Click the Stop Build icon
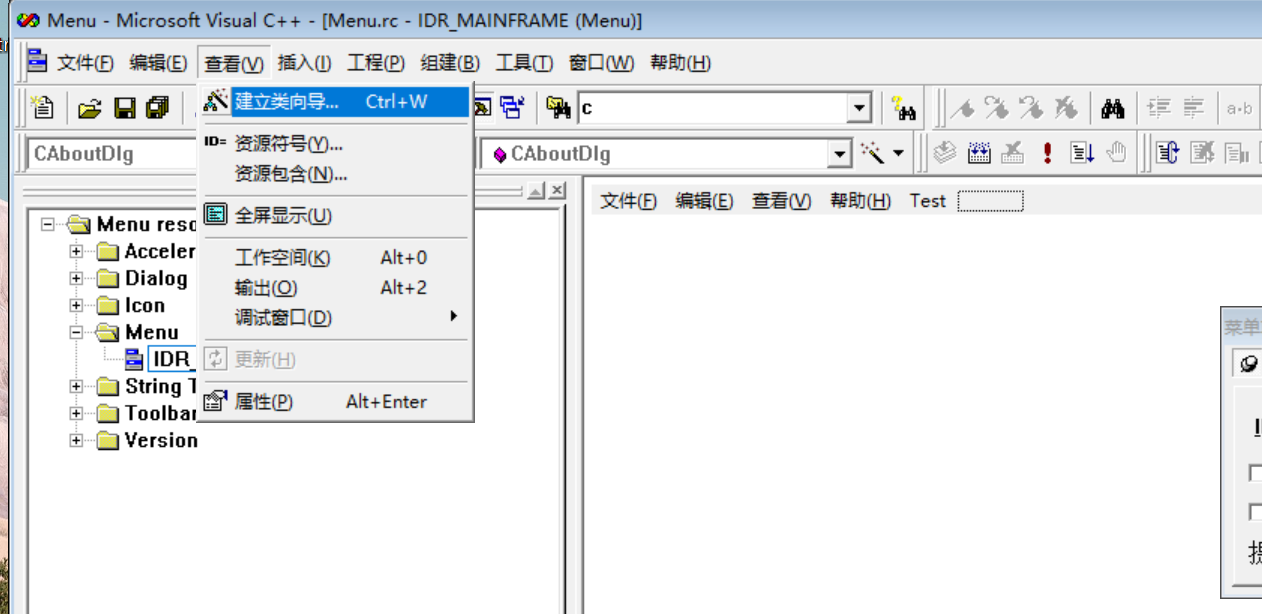The height and width of the screenshot is (614, 1262). click(x=1013, y=153)
